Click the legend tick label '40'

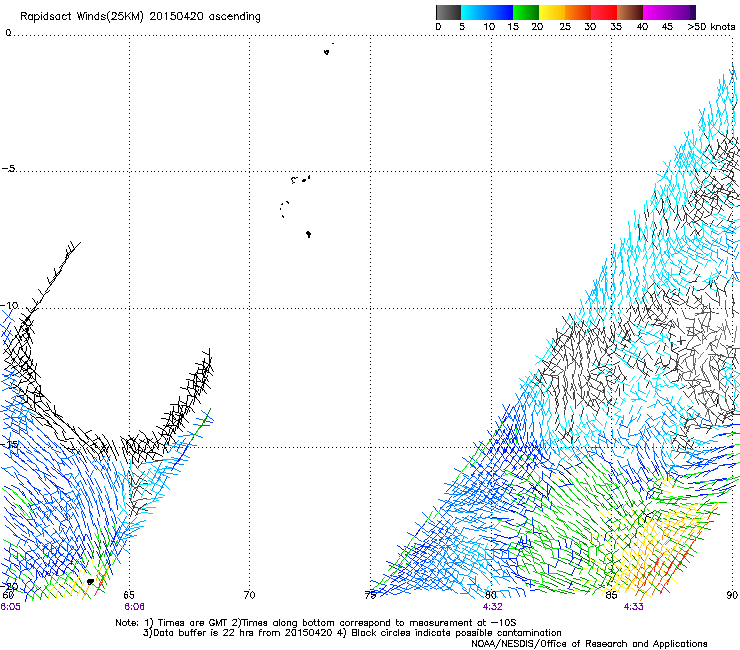642,27
